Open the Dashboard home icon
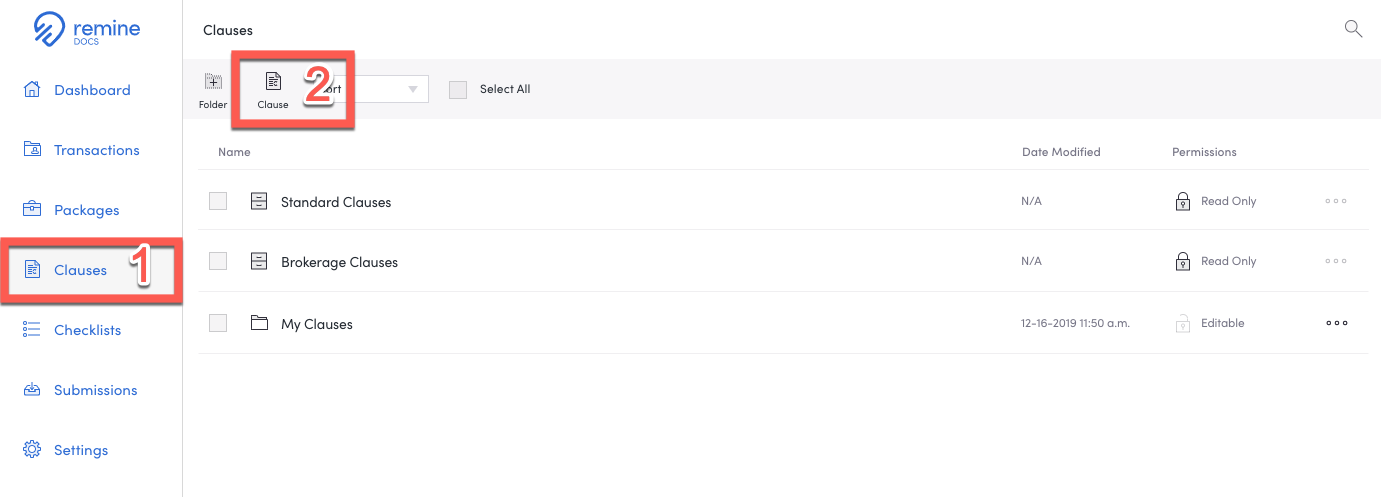This screenshot has height=497, width=1381. point(32,89)
